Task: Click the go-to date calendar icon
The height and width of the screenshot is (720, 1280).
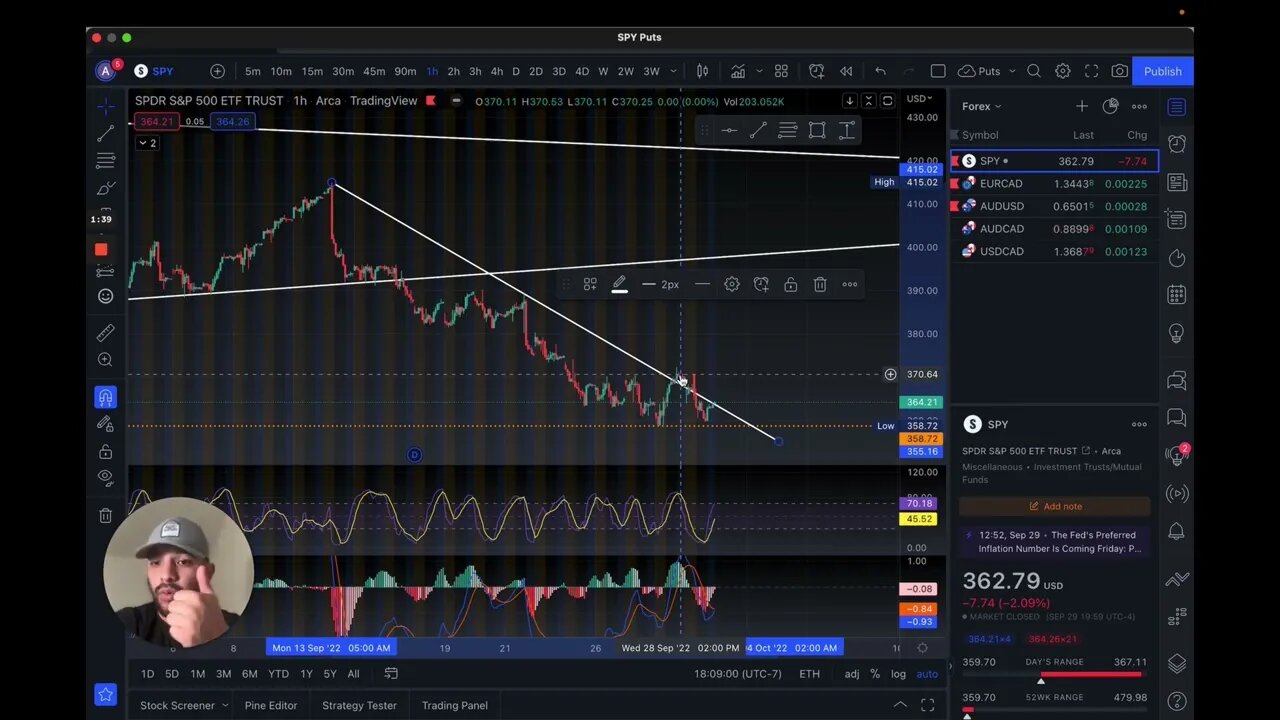Action: tap(391, 674)
